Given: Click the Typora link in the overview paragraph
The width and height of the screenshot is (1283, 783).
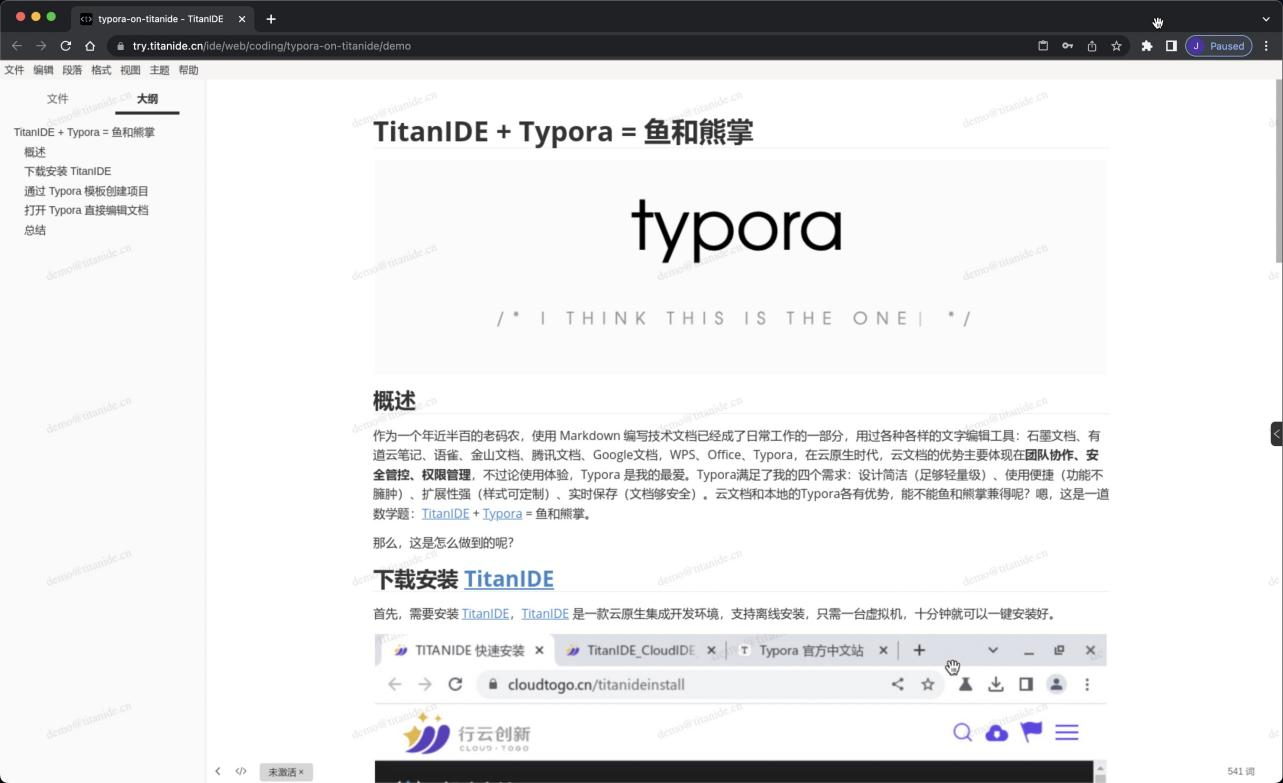Looking at the screenshot, I should click(502, 513).
